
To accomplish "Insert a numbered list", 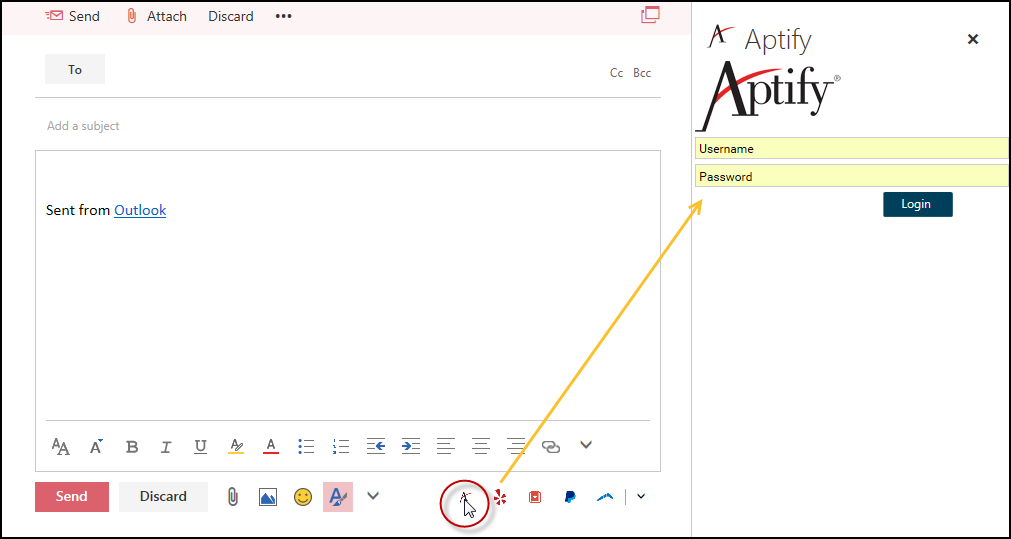I will [340, 446].
